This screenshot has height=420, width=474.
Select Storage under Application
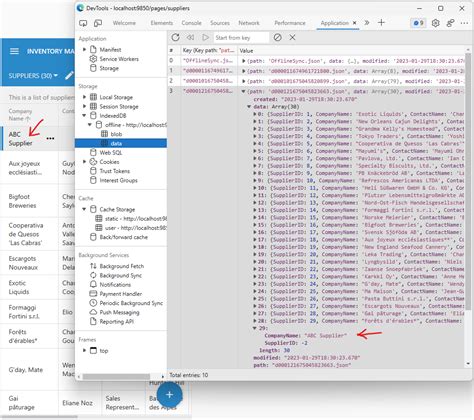[x=109, y=68]
